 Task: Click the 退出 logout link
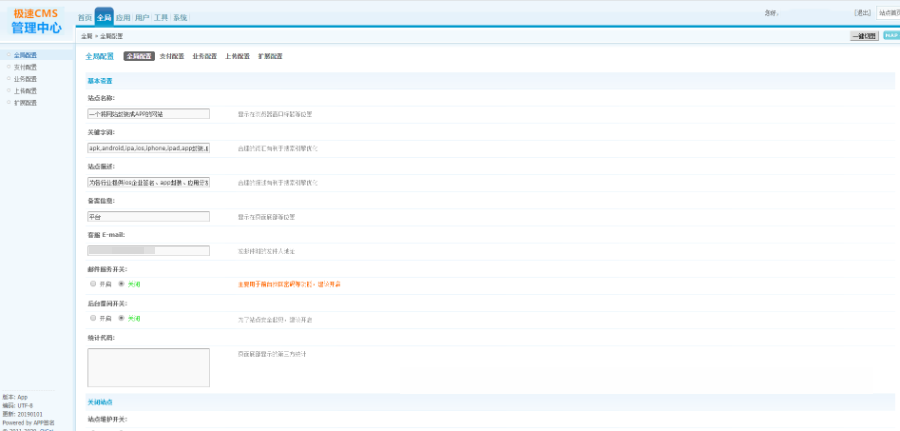[863, 13]
